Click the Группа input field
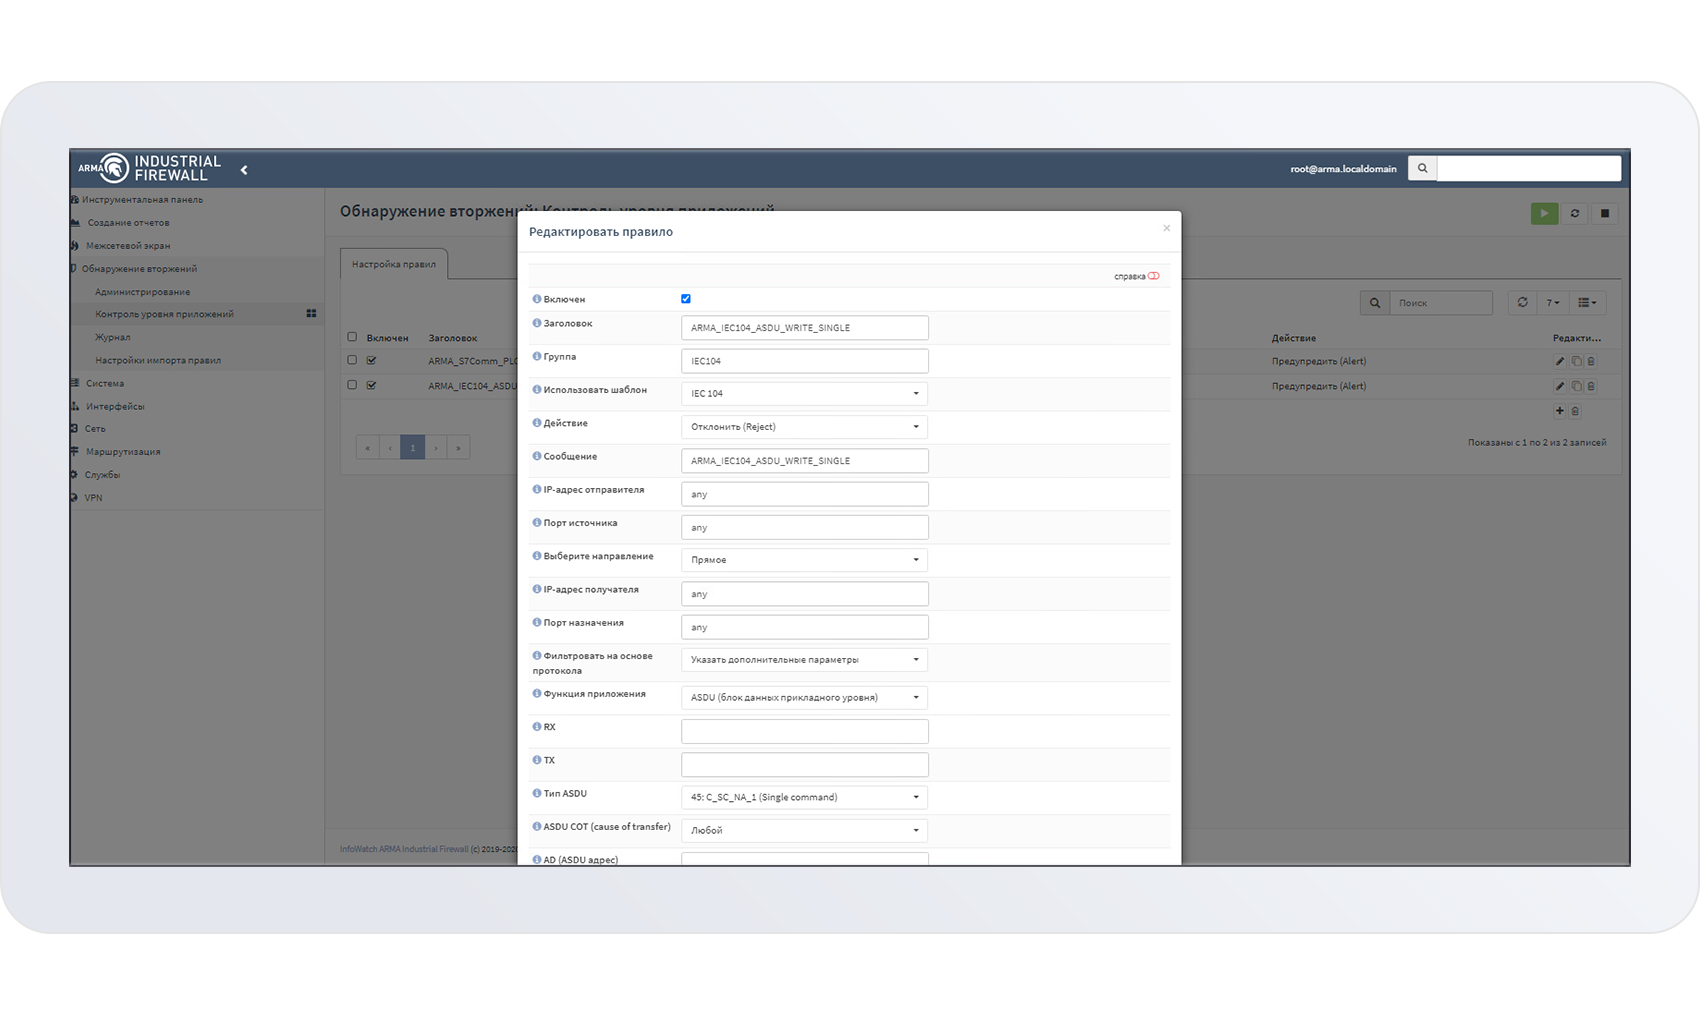Image resolution: width=1700 pixels, height=1015 pixels. 804,361
